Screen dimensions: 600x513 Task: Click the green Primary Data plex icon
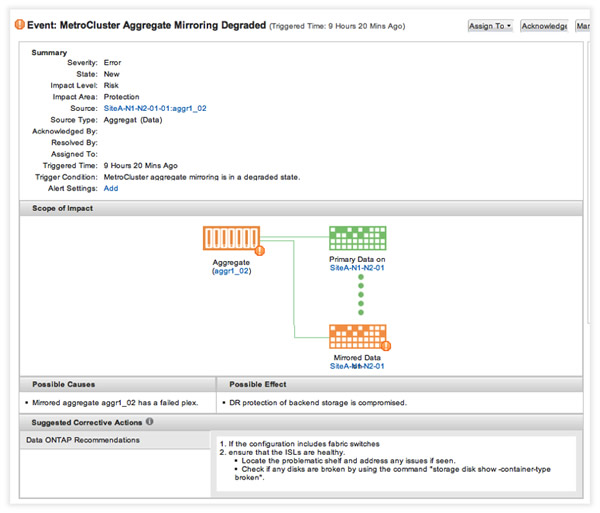[357, 238]
